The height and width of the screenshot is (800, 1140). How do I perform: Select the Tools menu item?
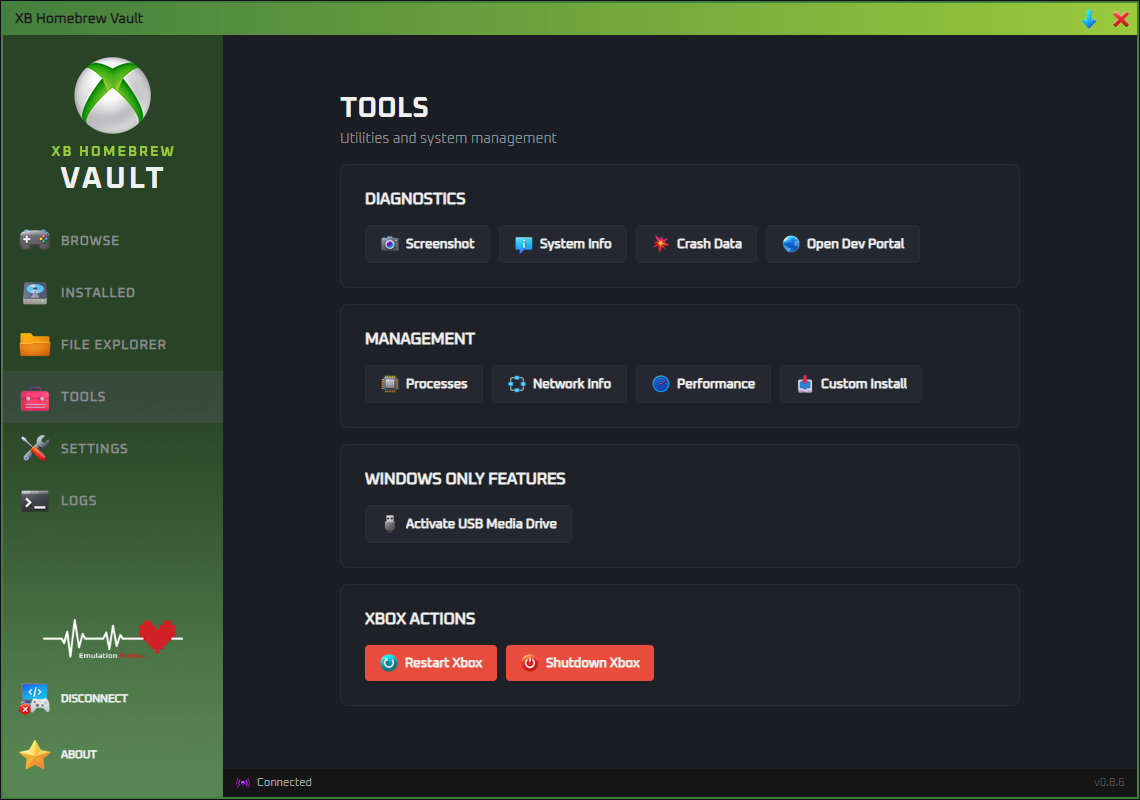[113, 396]
